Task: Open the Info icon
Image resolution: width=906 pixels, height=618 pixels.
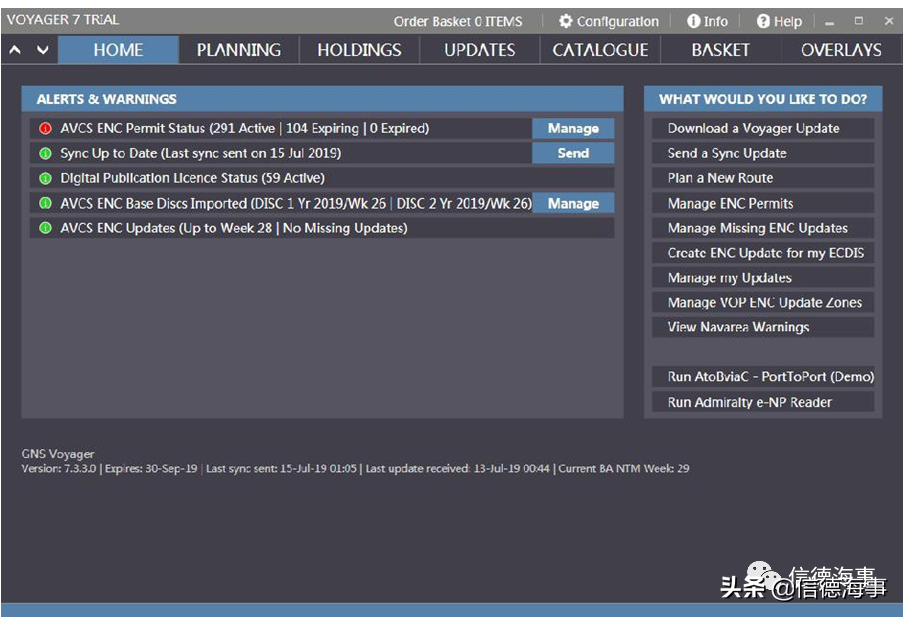Action: point(693,21)
